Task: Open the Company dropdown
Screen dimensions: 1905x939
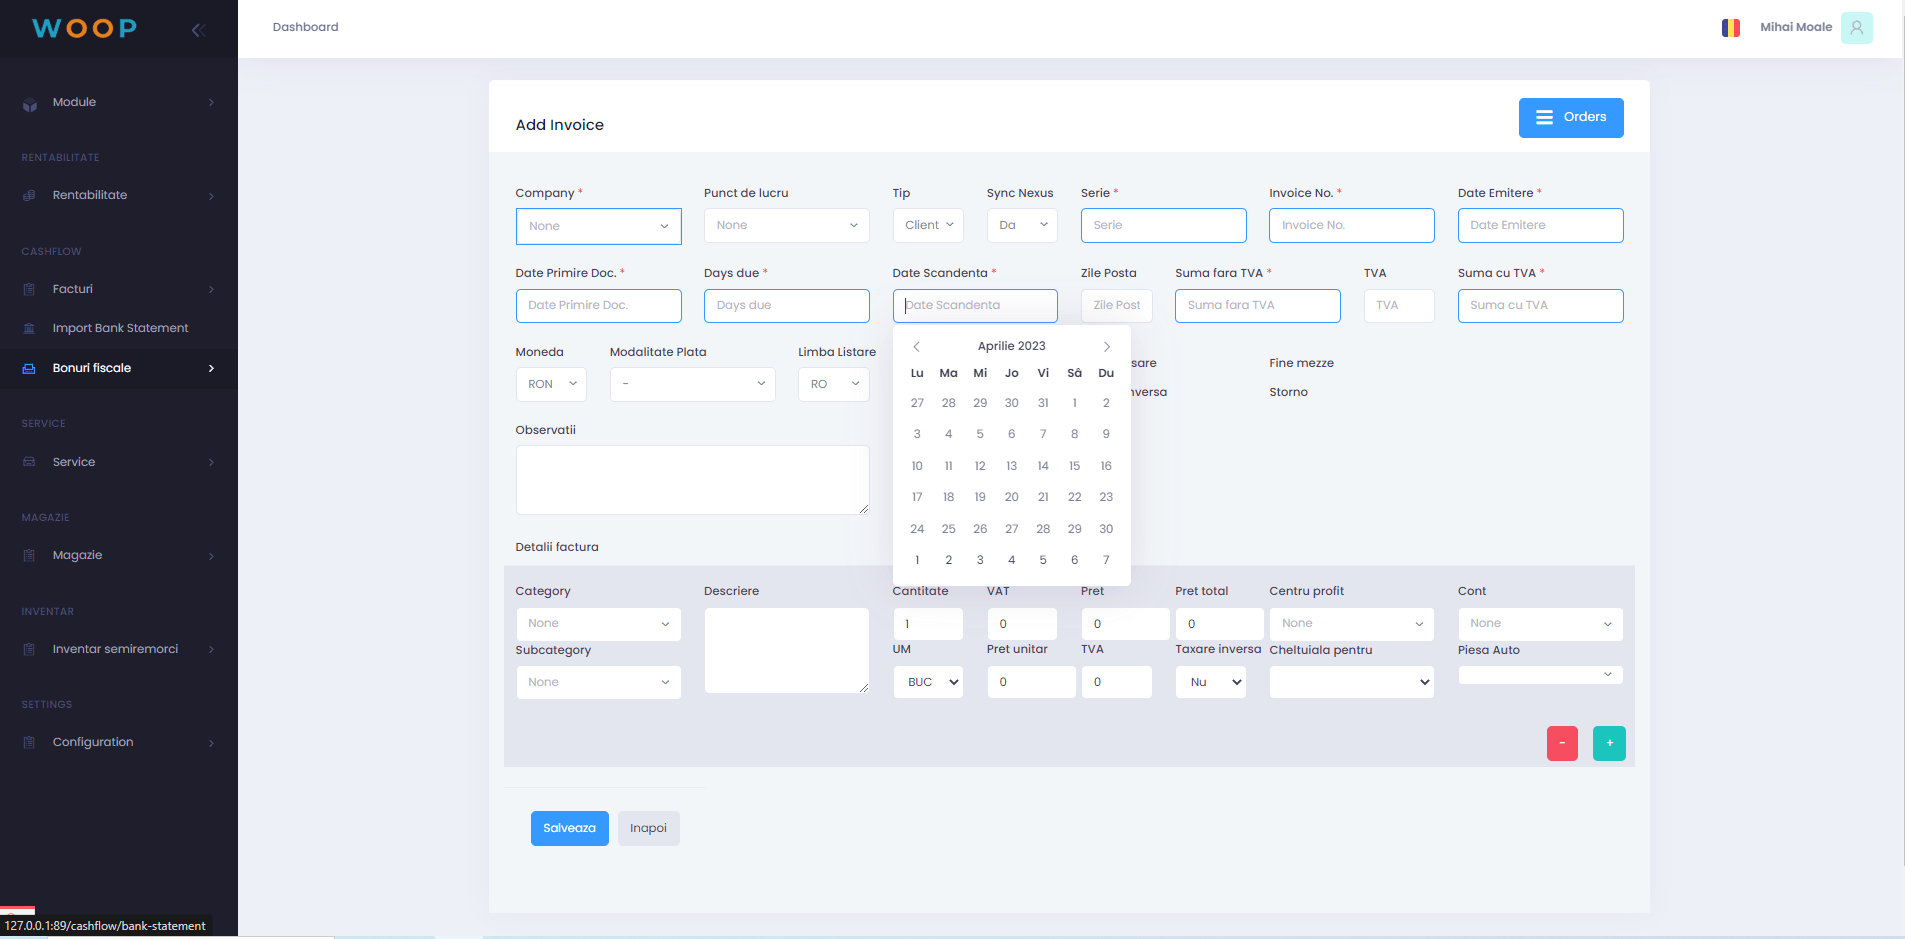Action: click(x=598, y=226)
